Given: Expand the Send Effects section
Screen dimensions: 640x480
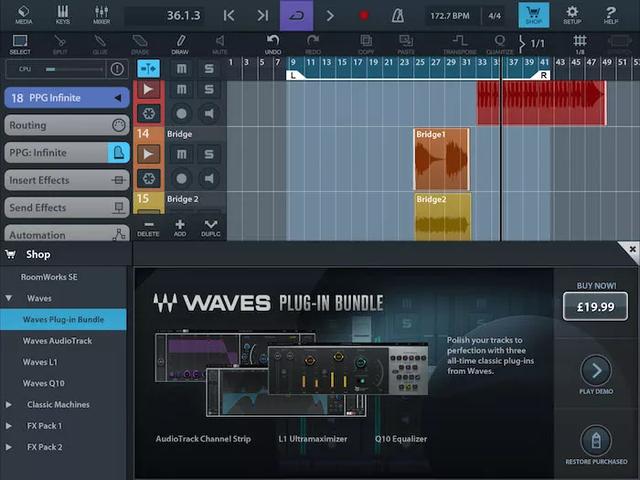Looking at the screenshot, I should tap(67, 207).
